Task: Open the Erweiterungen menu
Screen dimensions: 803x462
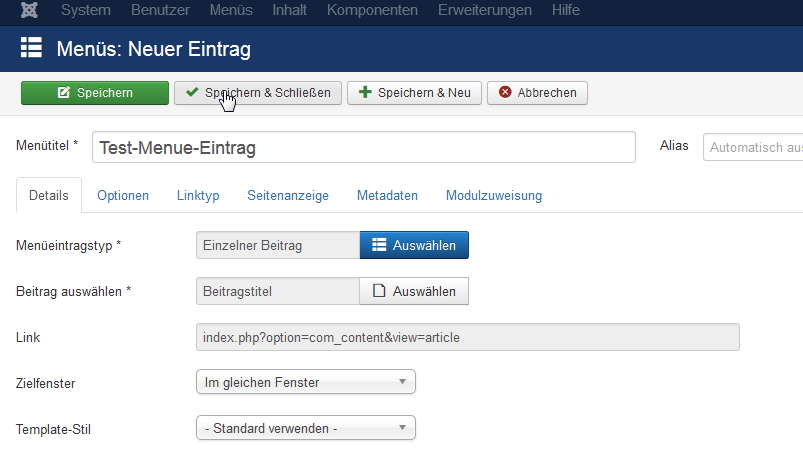Action: click(x=484, y=10)
